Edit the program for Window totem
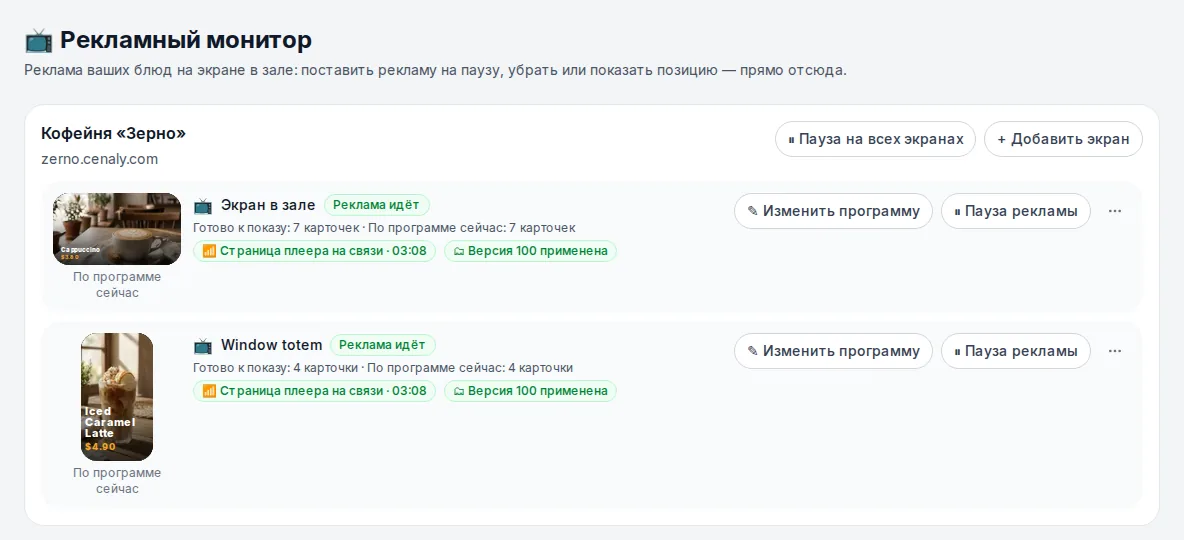The width and height of the screenshot is (1184, 540). point(833,351)
